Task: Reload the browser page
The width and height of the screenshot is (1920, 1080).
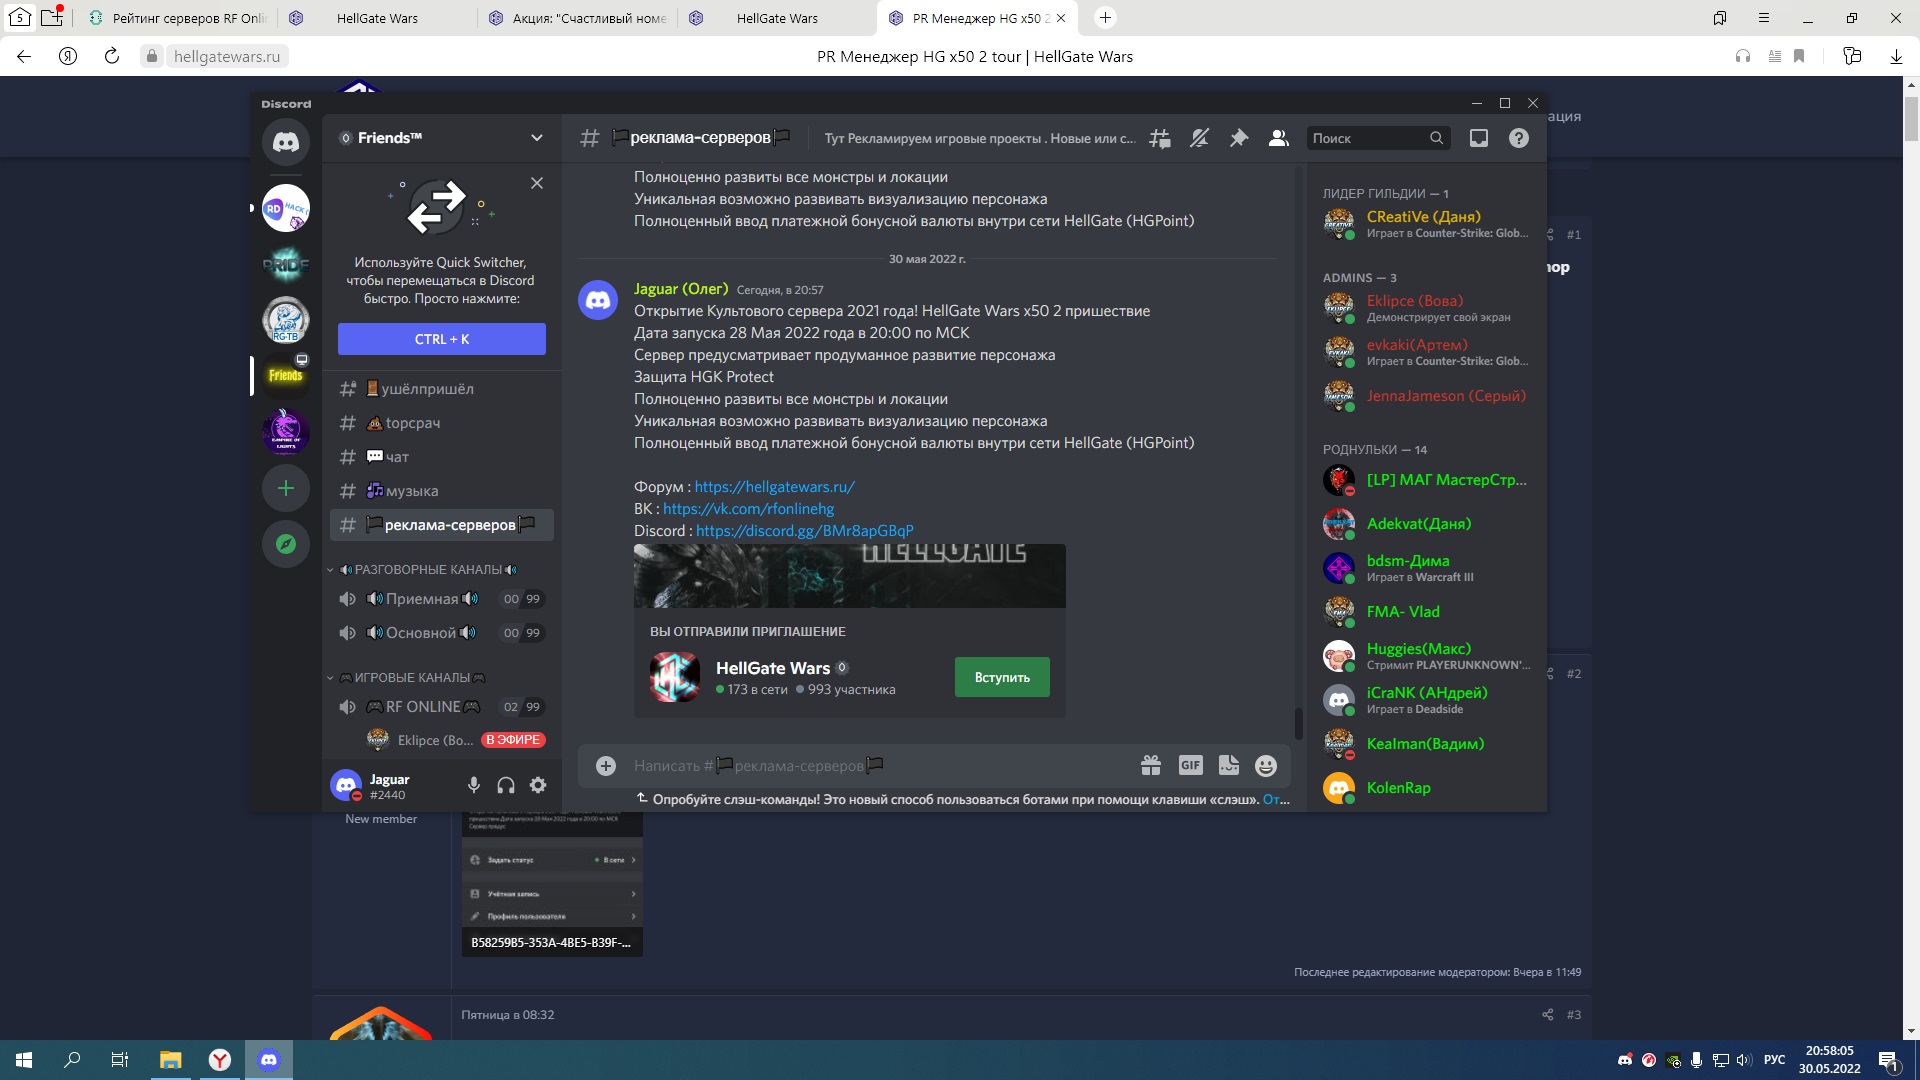Action: 112,56
